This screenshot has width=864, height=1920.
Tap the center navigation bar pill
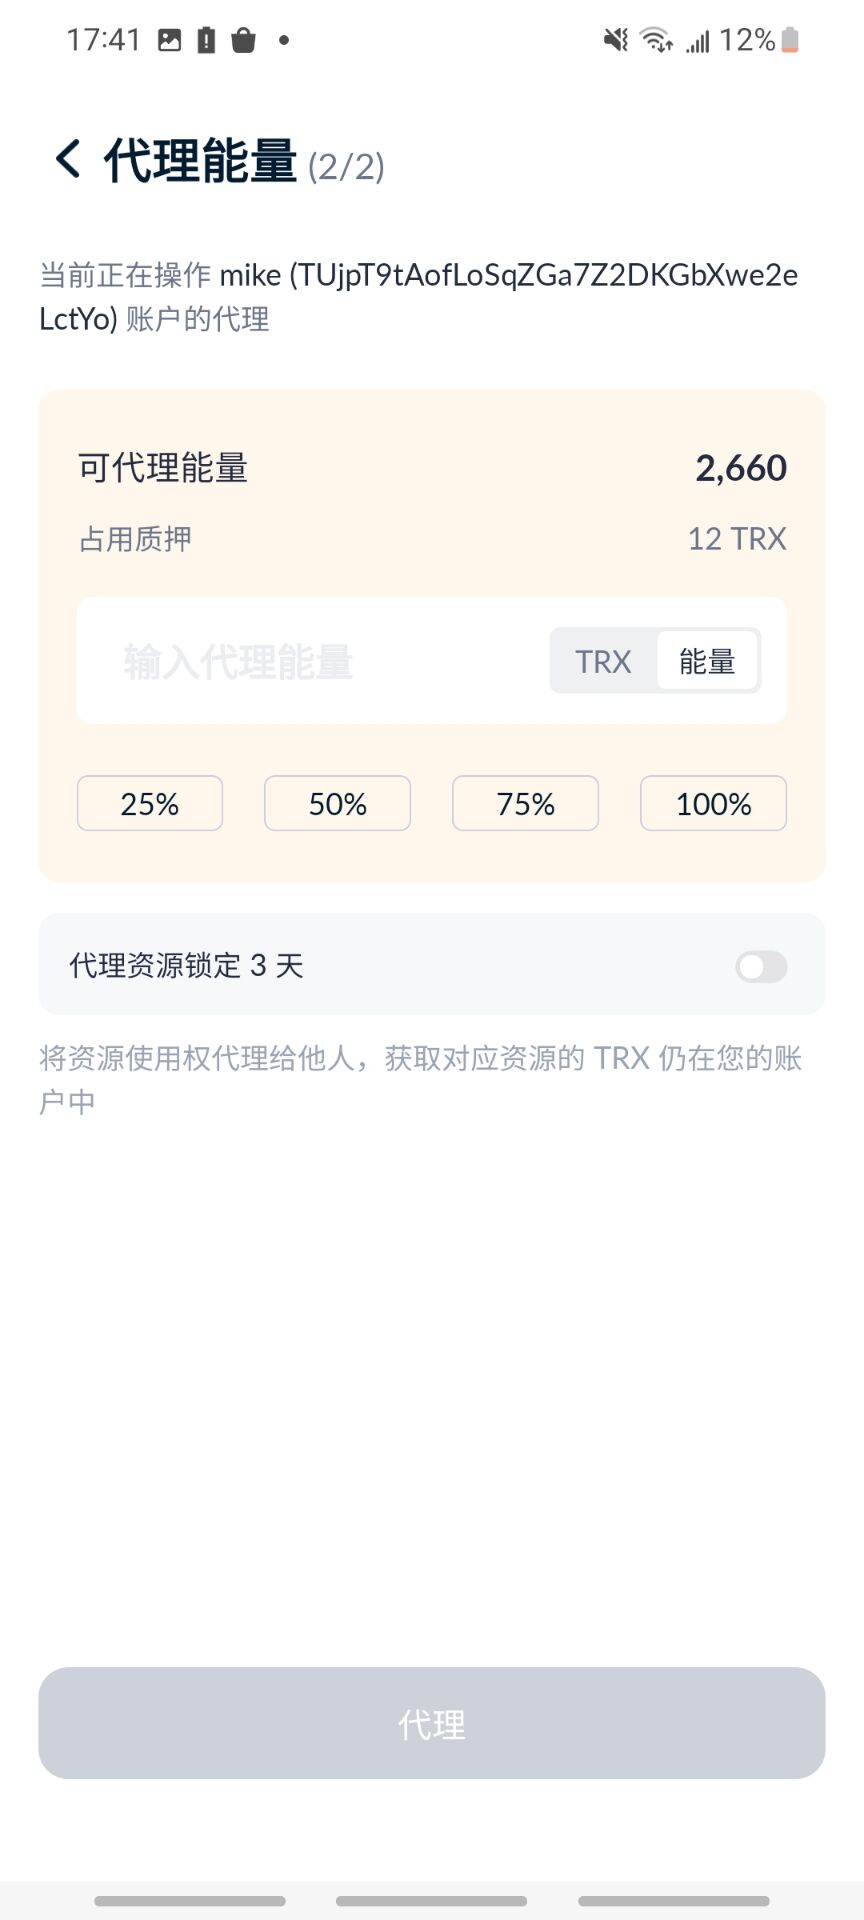[432, 1901]
